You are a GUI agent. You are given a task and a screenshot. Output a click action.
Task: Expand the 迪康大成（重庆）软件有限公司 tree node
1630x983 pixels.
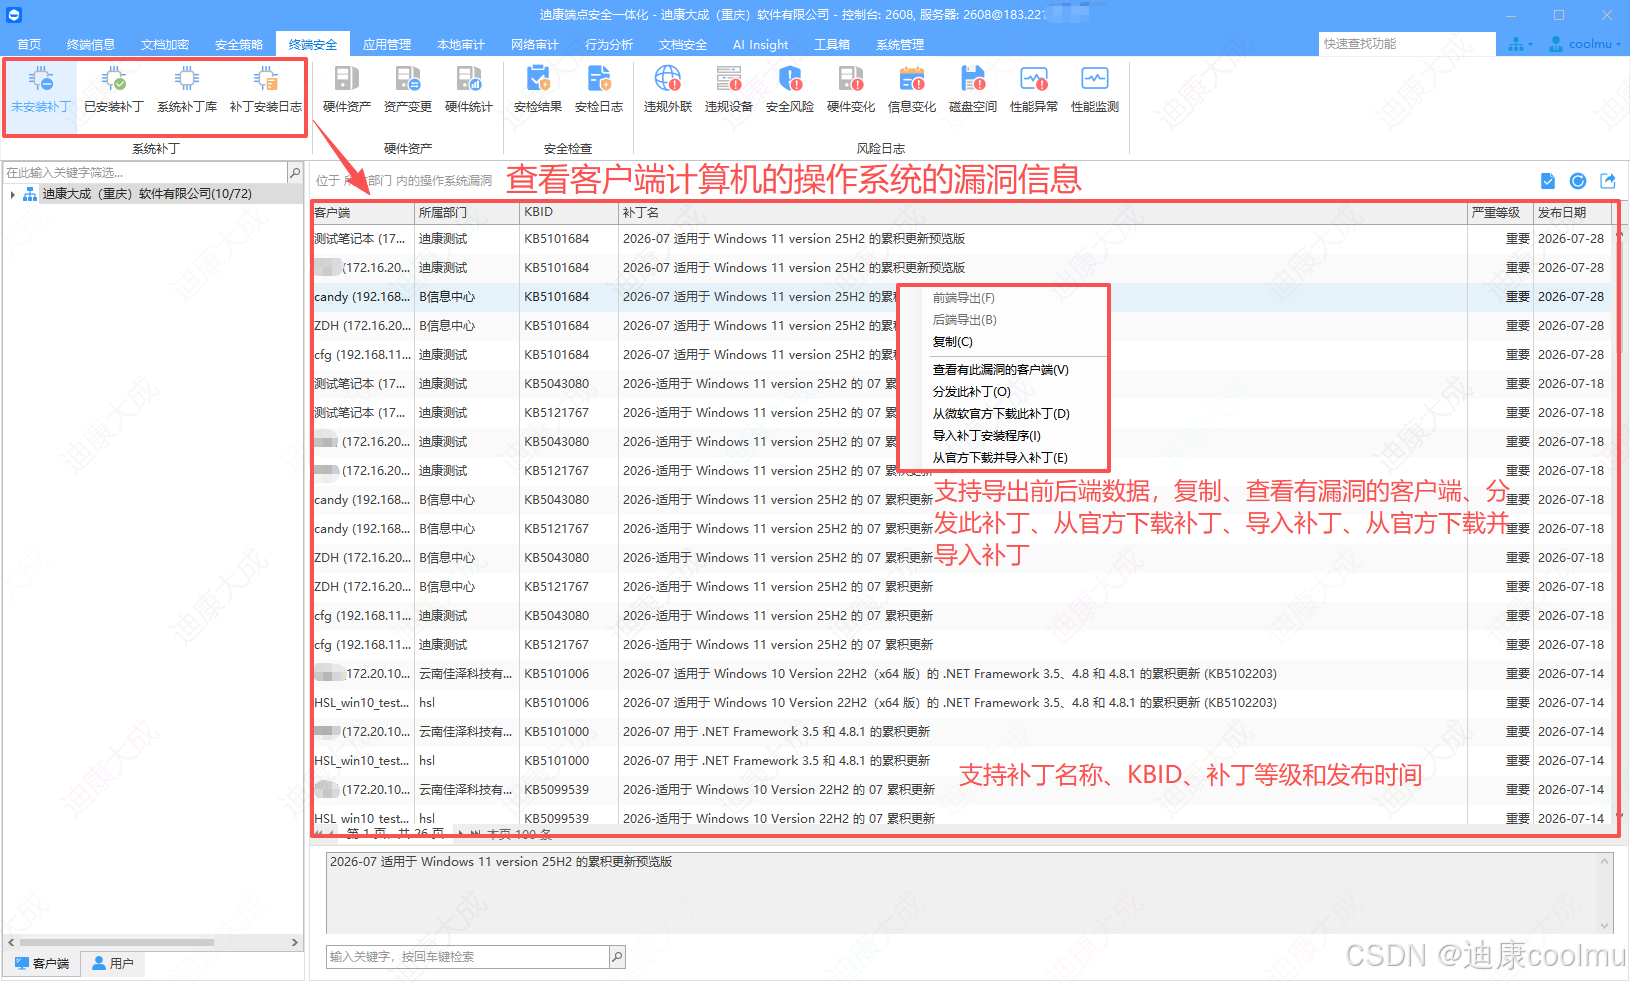(12, 194)
